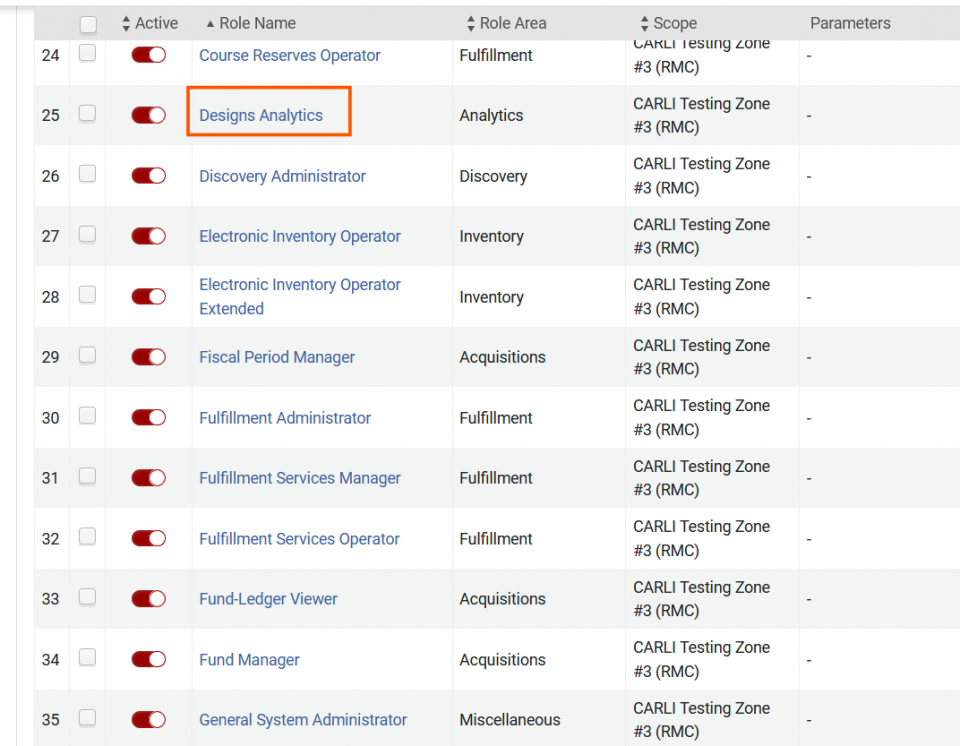
Task: Select checkbox for Electronic Inventory Operator Extended
Action: (x=88, y=295)
